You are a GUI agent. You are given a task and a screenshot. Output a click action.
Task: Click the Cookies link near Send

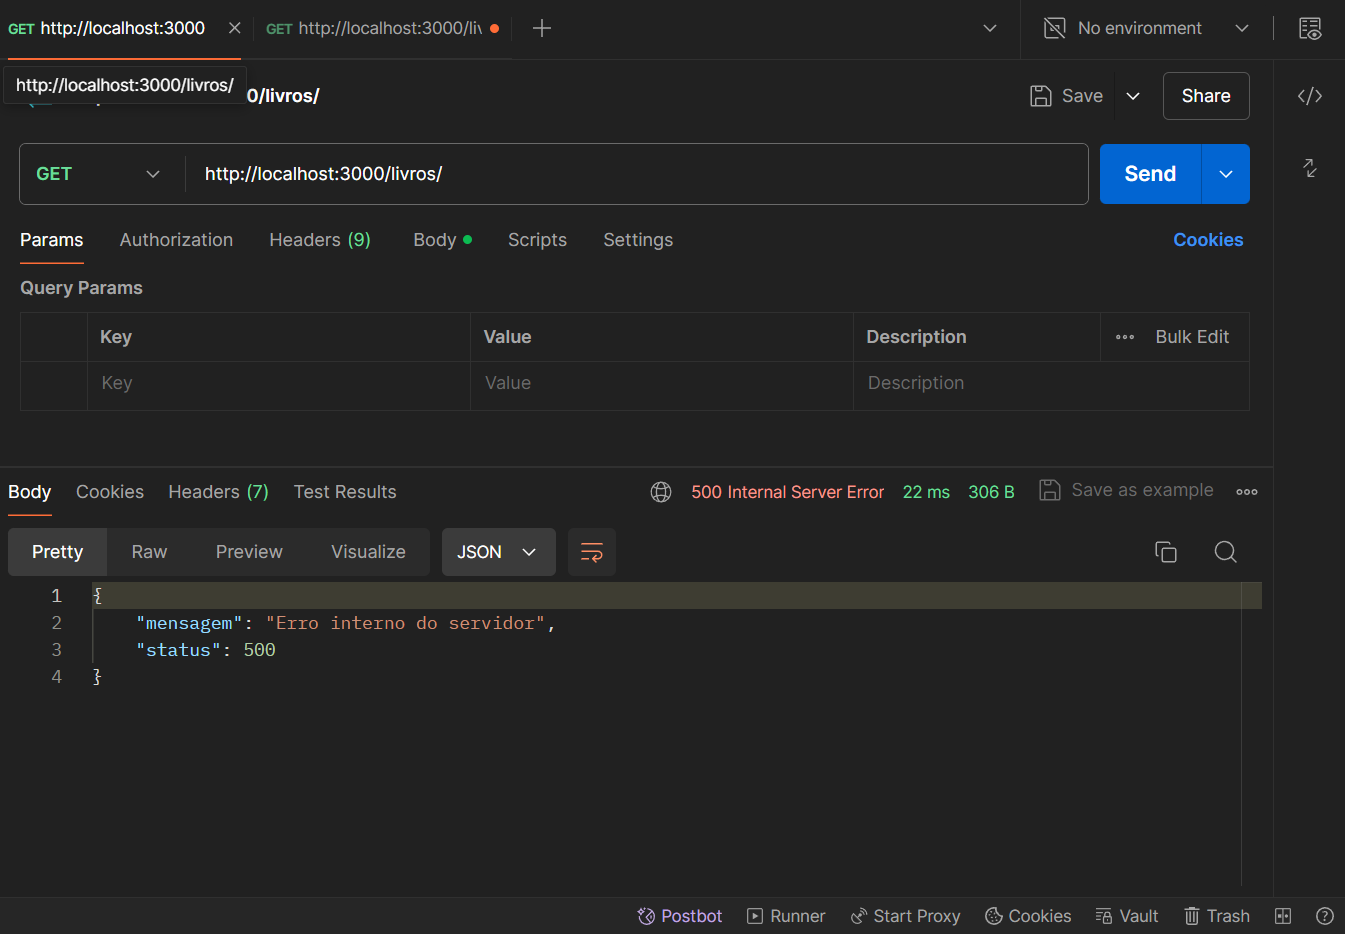[1208, 240]
